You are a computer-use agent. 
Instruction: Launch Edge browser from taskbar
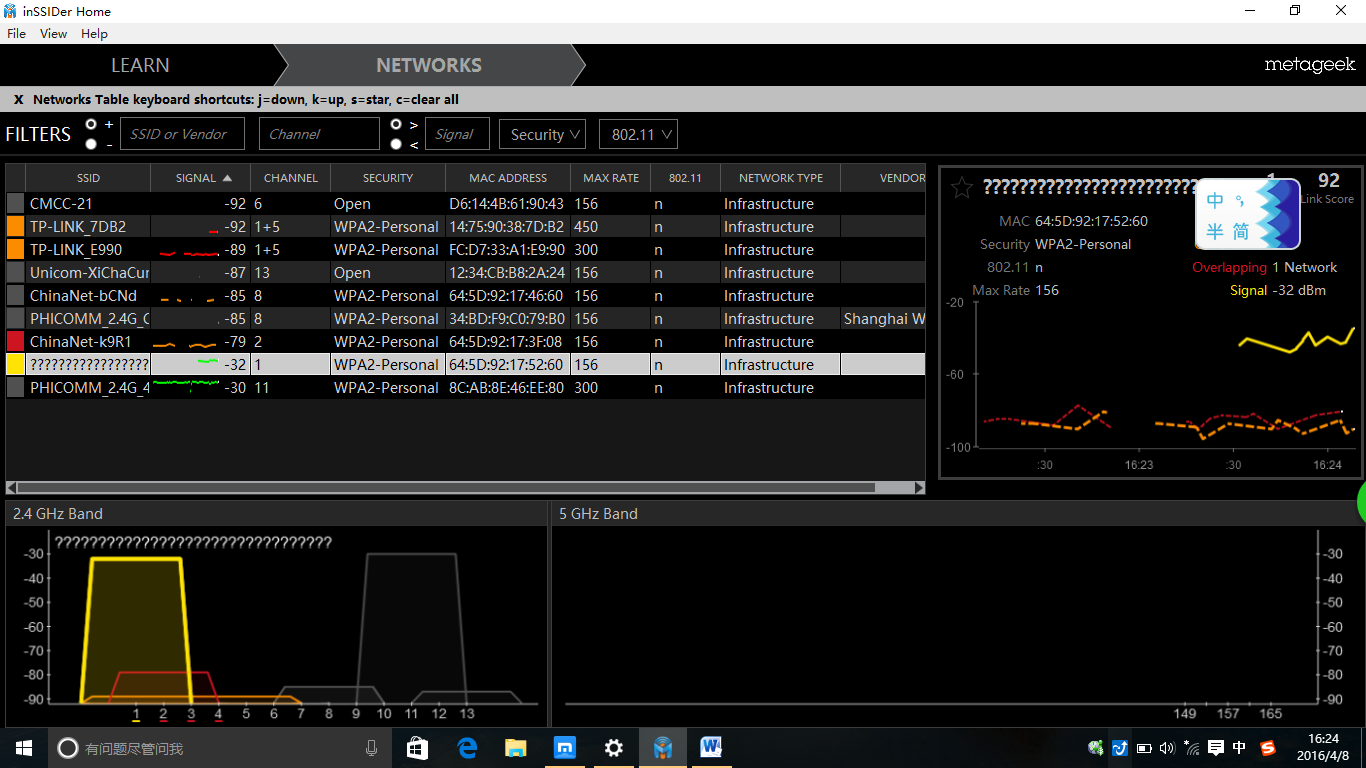click(x=467, y=748)
